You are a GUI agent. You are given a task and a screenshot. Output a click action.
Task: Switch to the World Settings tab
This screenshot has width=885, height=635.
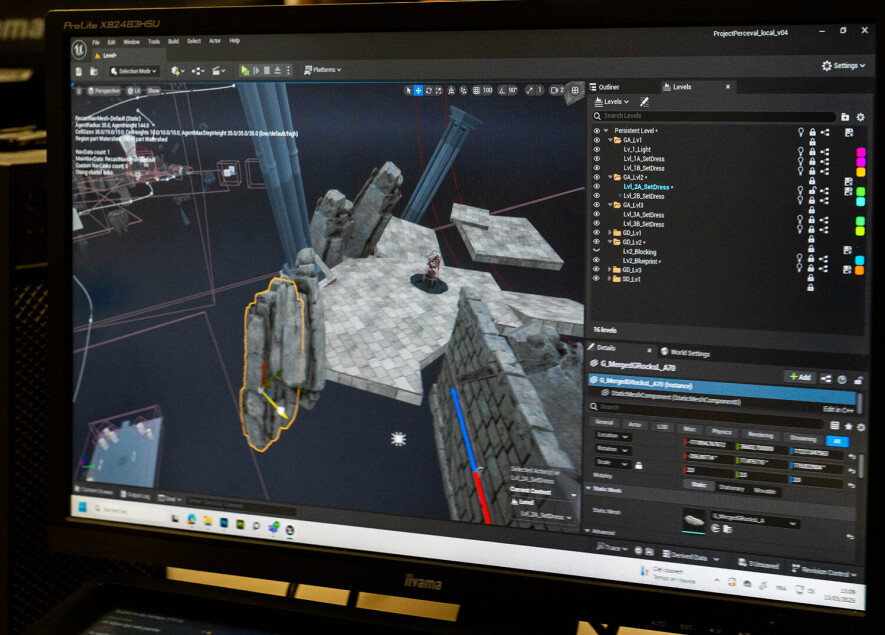click(x=686, y=353)
